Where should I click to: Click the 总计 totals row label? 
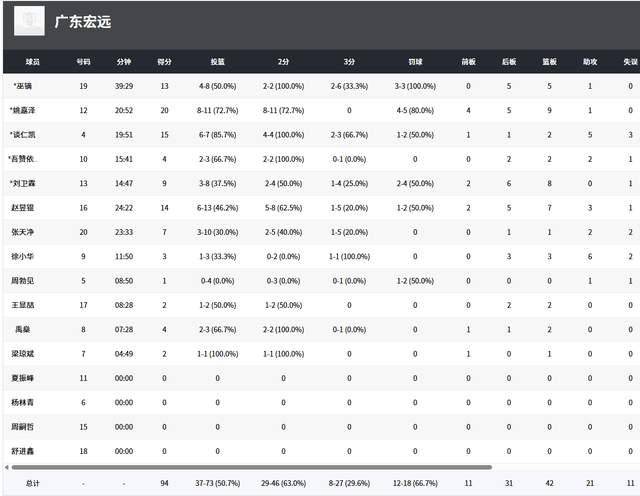point(33,484)
